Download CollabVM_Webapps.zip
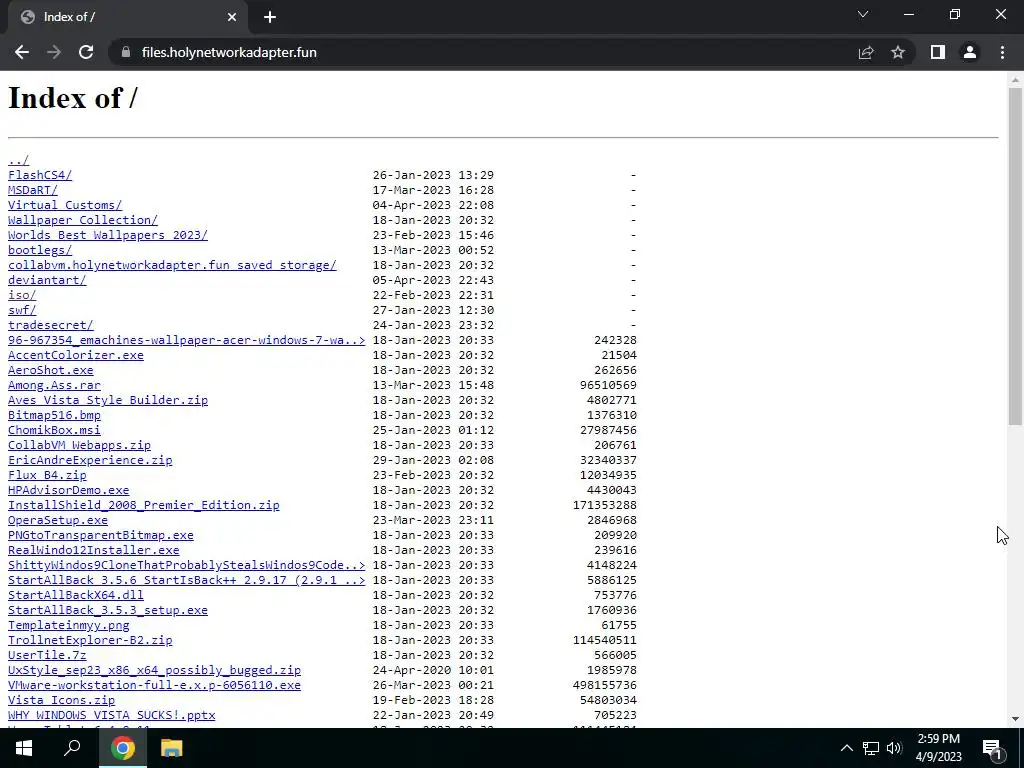1024x768 pixels. pos(79,445)
